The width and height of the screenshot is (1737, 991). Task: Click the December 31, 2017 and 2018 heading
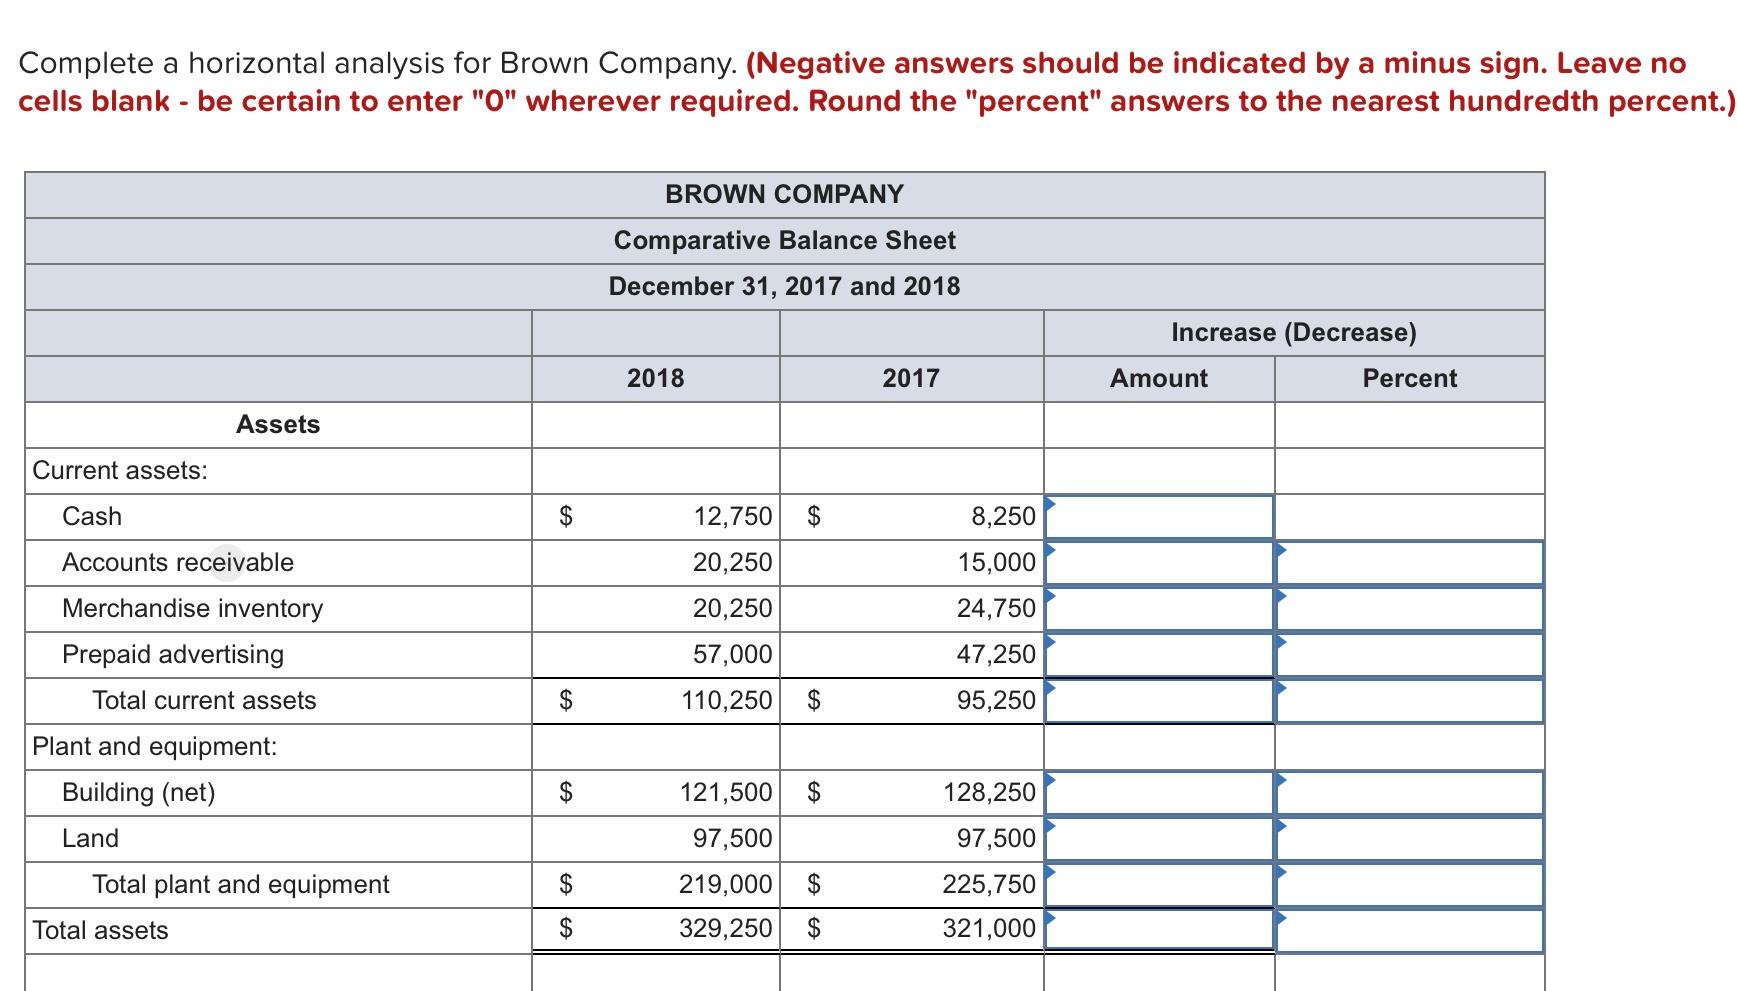[x=785, y=287]
